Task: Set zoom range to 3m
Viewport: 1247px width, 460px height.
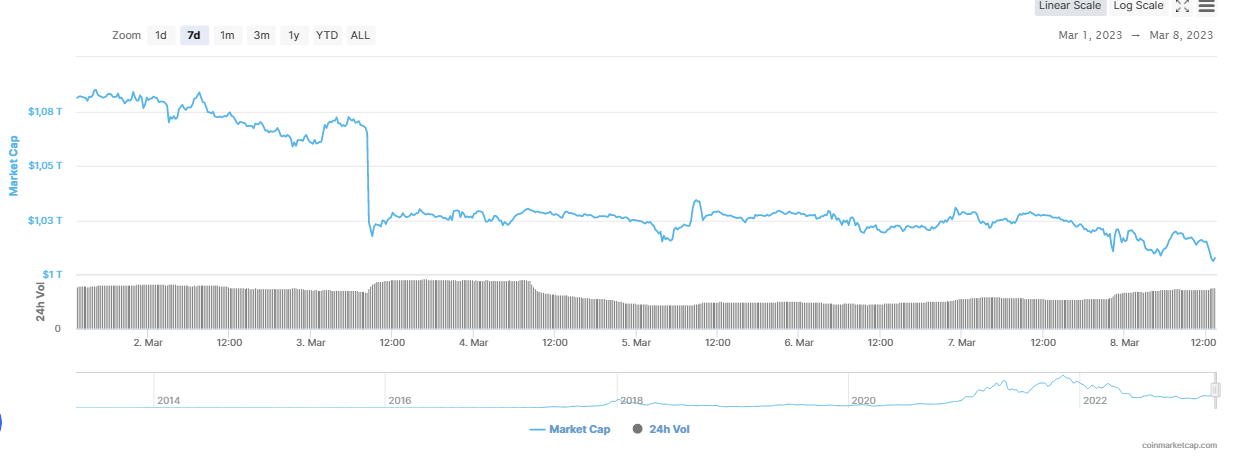Action: (261, 35)
